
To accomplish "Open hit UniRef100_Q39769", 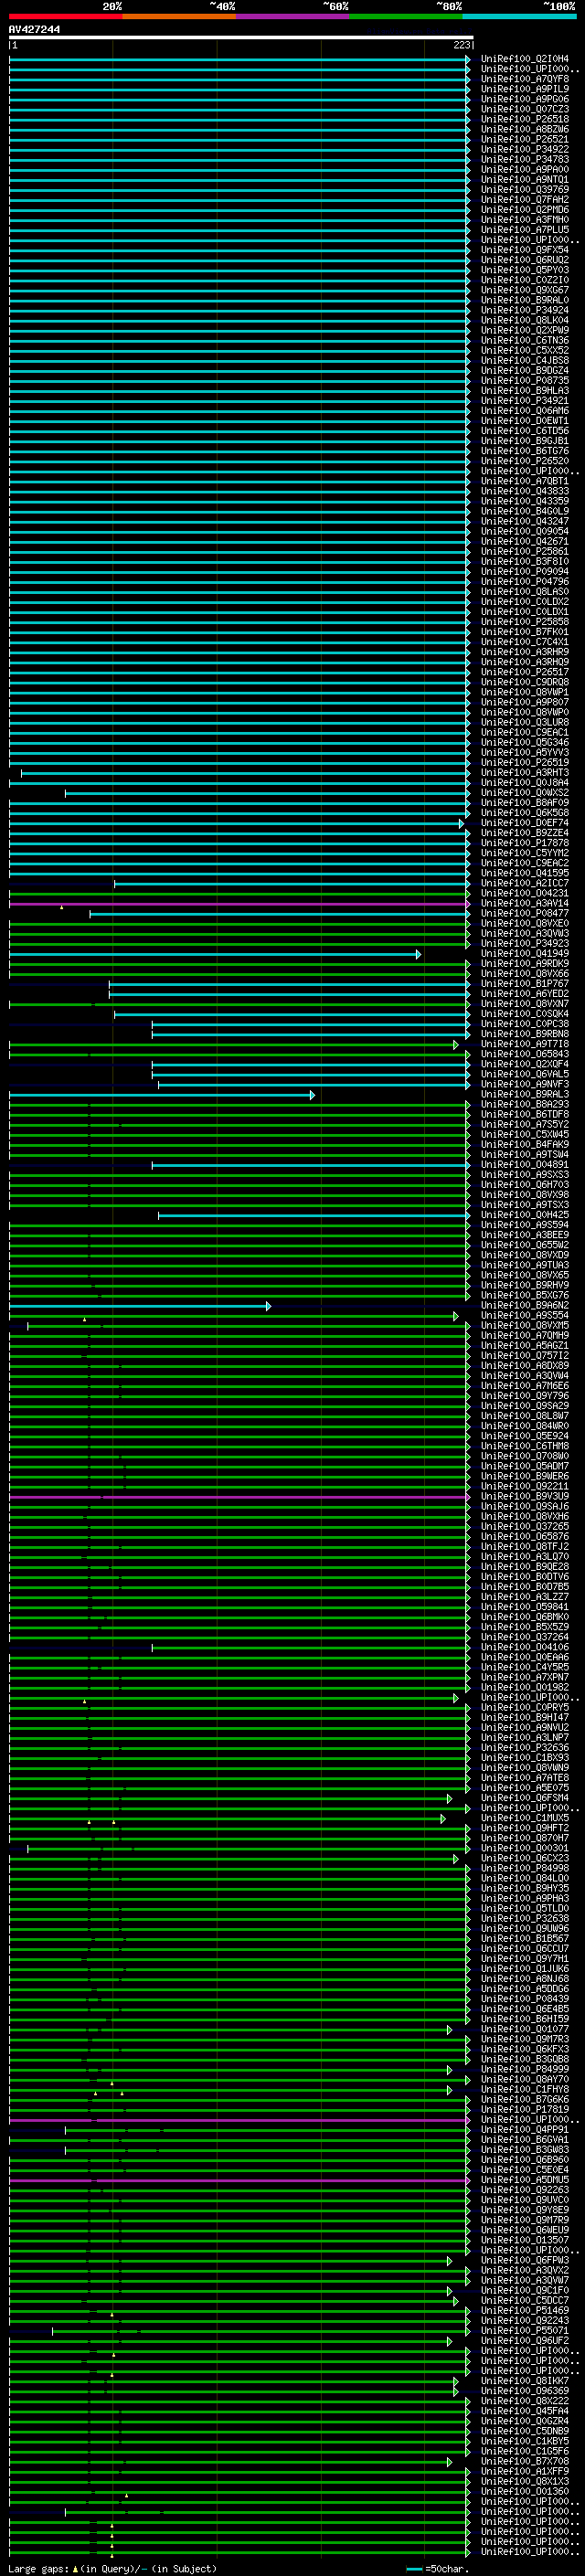I will (524, 190).
